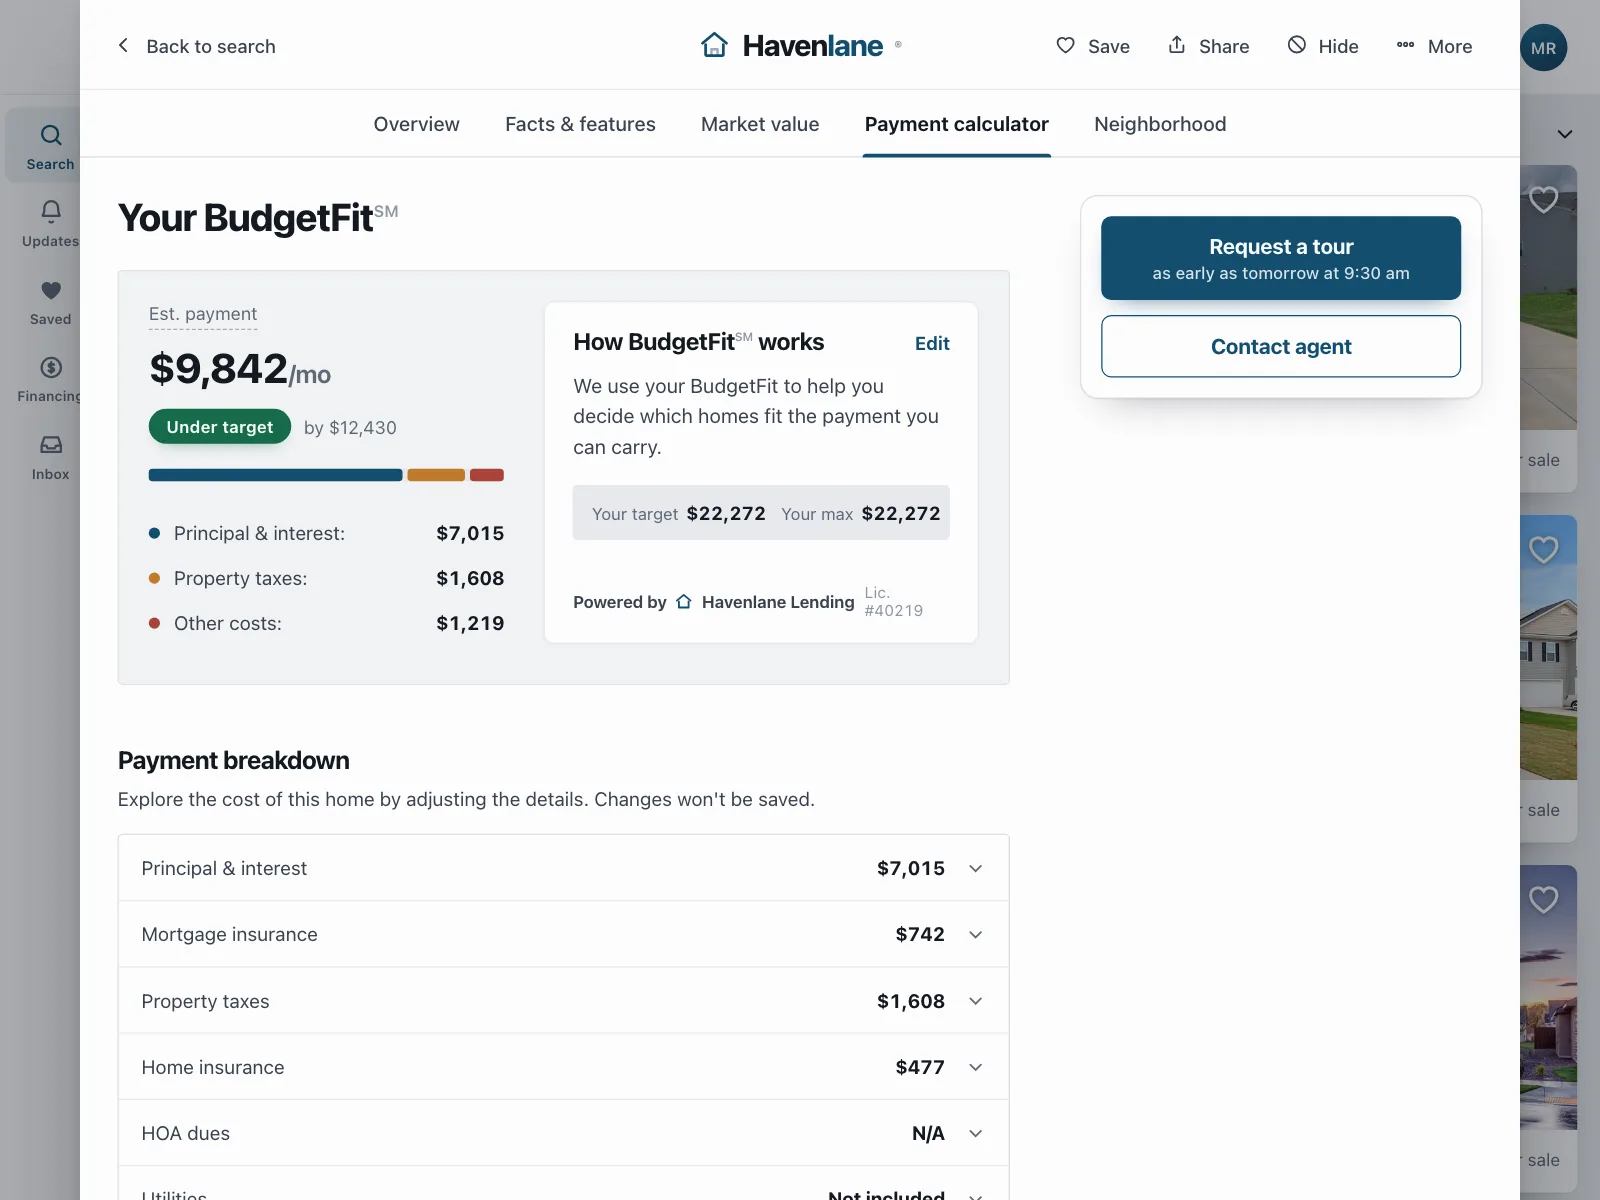Click the Your max $22,272 value
Screen dimensions: 1600x1200
[901, 513]
